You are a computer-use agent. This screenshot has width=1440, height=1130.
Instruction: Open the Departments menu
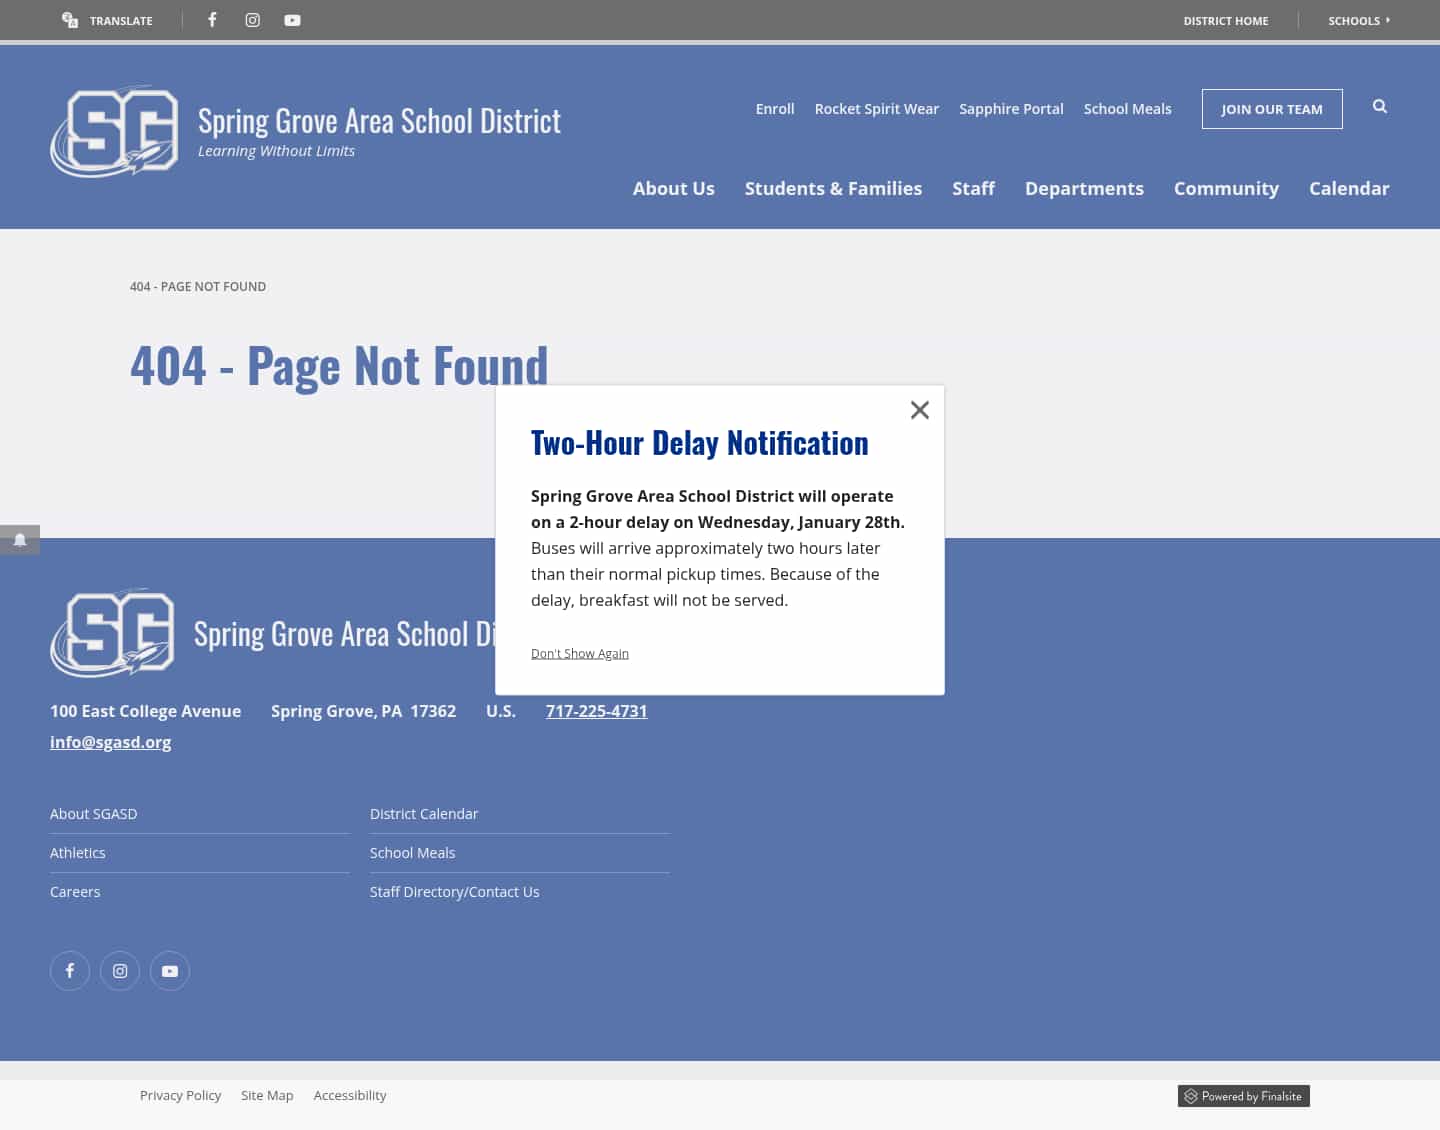pos(1084,188)
